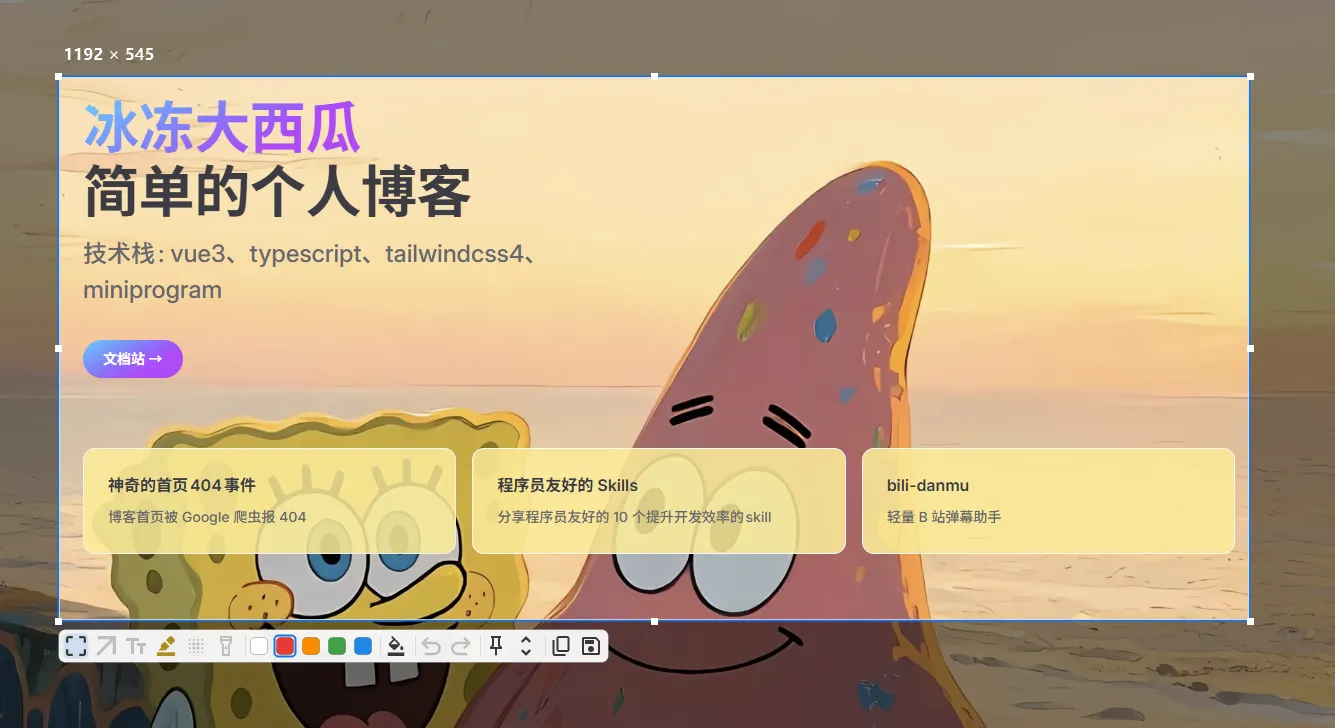Click the up-down chevron scroll capture icon
1335x728 pixels.
[526, 646]
